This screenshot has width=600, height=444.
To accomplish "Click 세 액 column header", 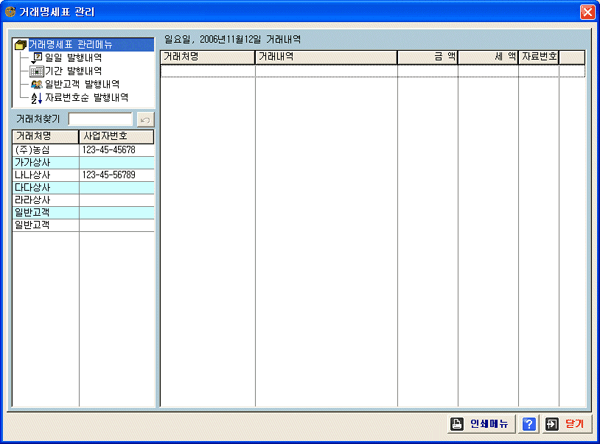I will click(x=488, y=57).
